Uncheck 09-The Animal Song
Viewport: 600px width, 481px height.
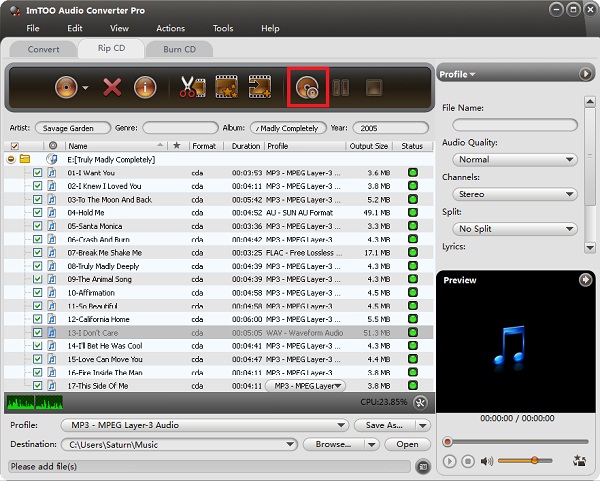(37, 279)
